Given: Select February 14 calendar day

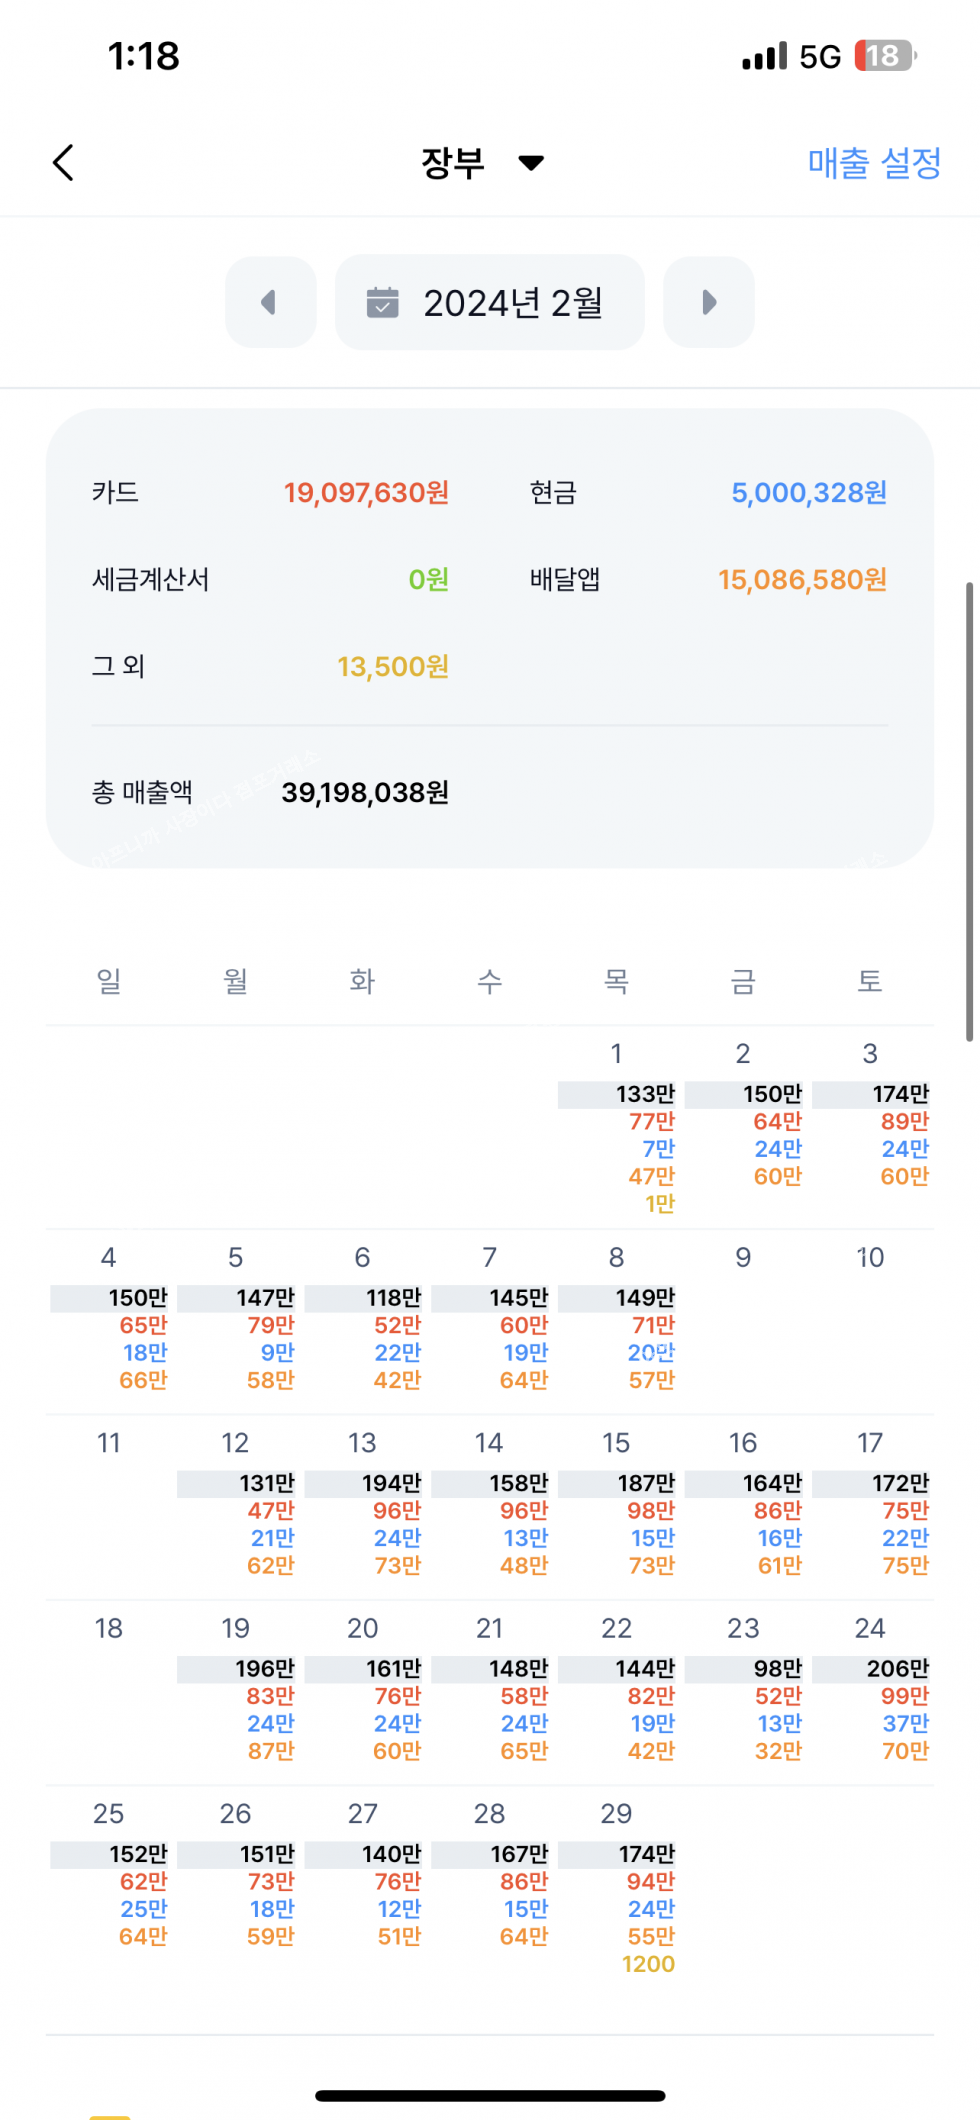Looking at the screenshot, I should (490, 1505).
